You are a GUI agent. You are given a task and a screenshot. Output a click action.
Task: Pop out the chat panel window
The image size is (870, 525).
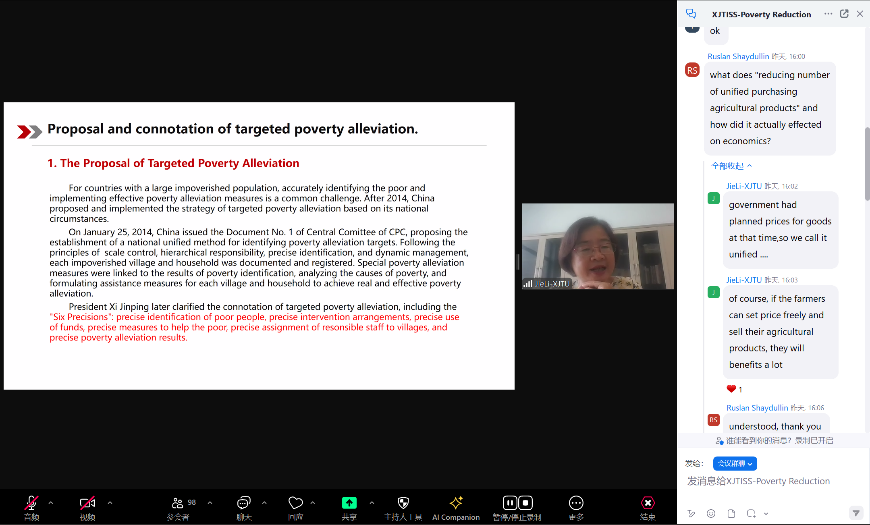click(x=844, y=14)
